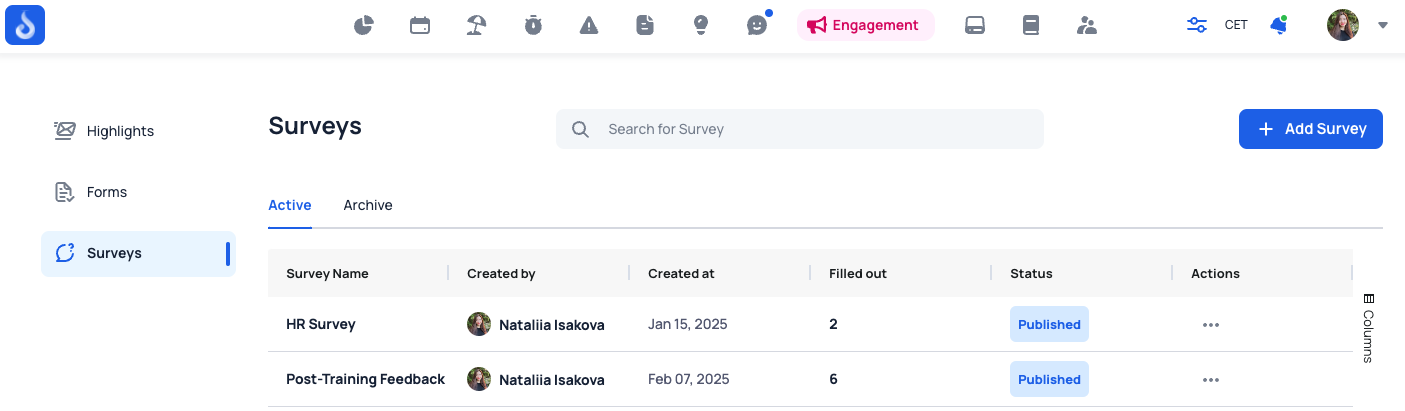1405x411 pixels.
Task: Open actions menu for HR Survey
Action: (x=1211, y=325)
